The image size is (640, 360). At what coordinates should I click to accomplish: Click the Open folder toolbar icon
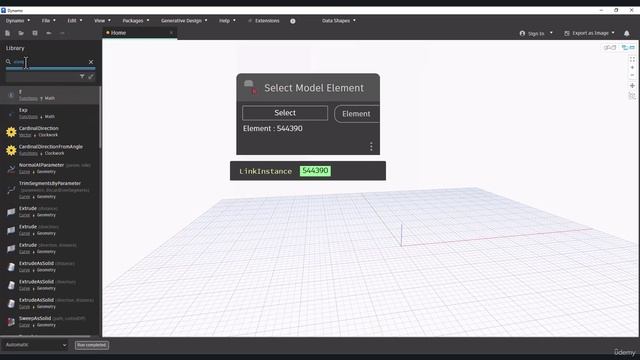21,33
